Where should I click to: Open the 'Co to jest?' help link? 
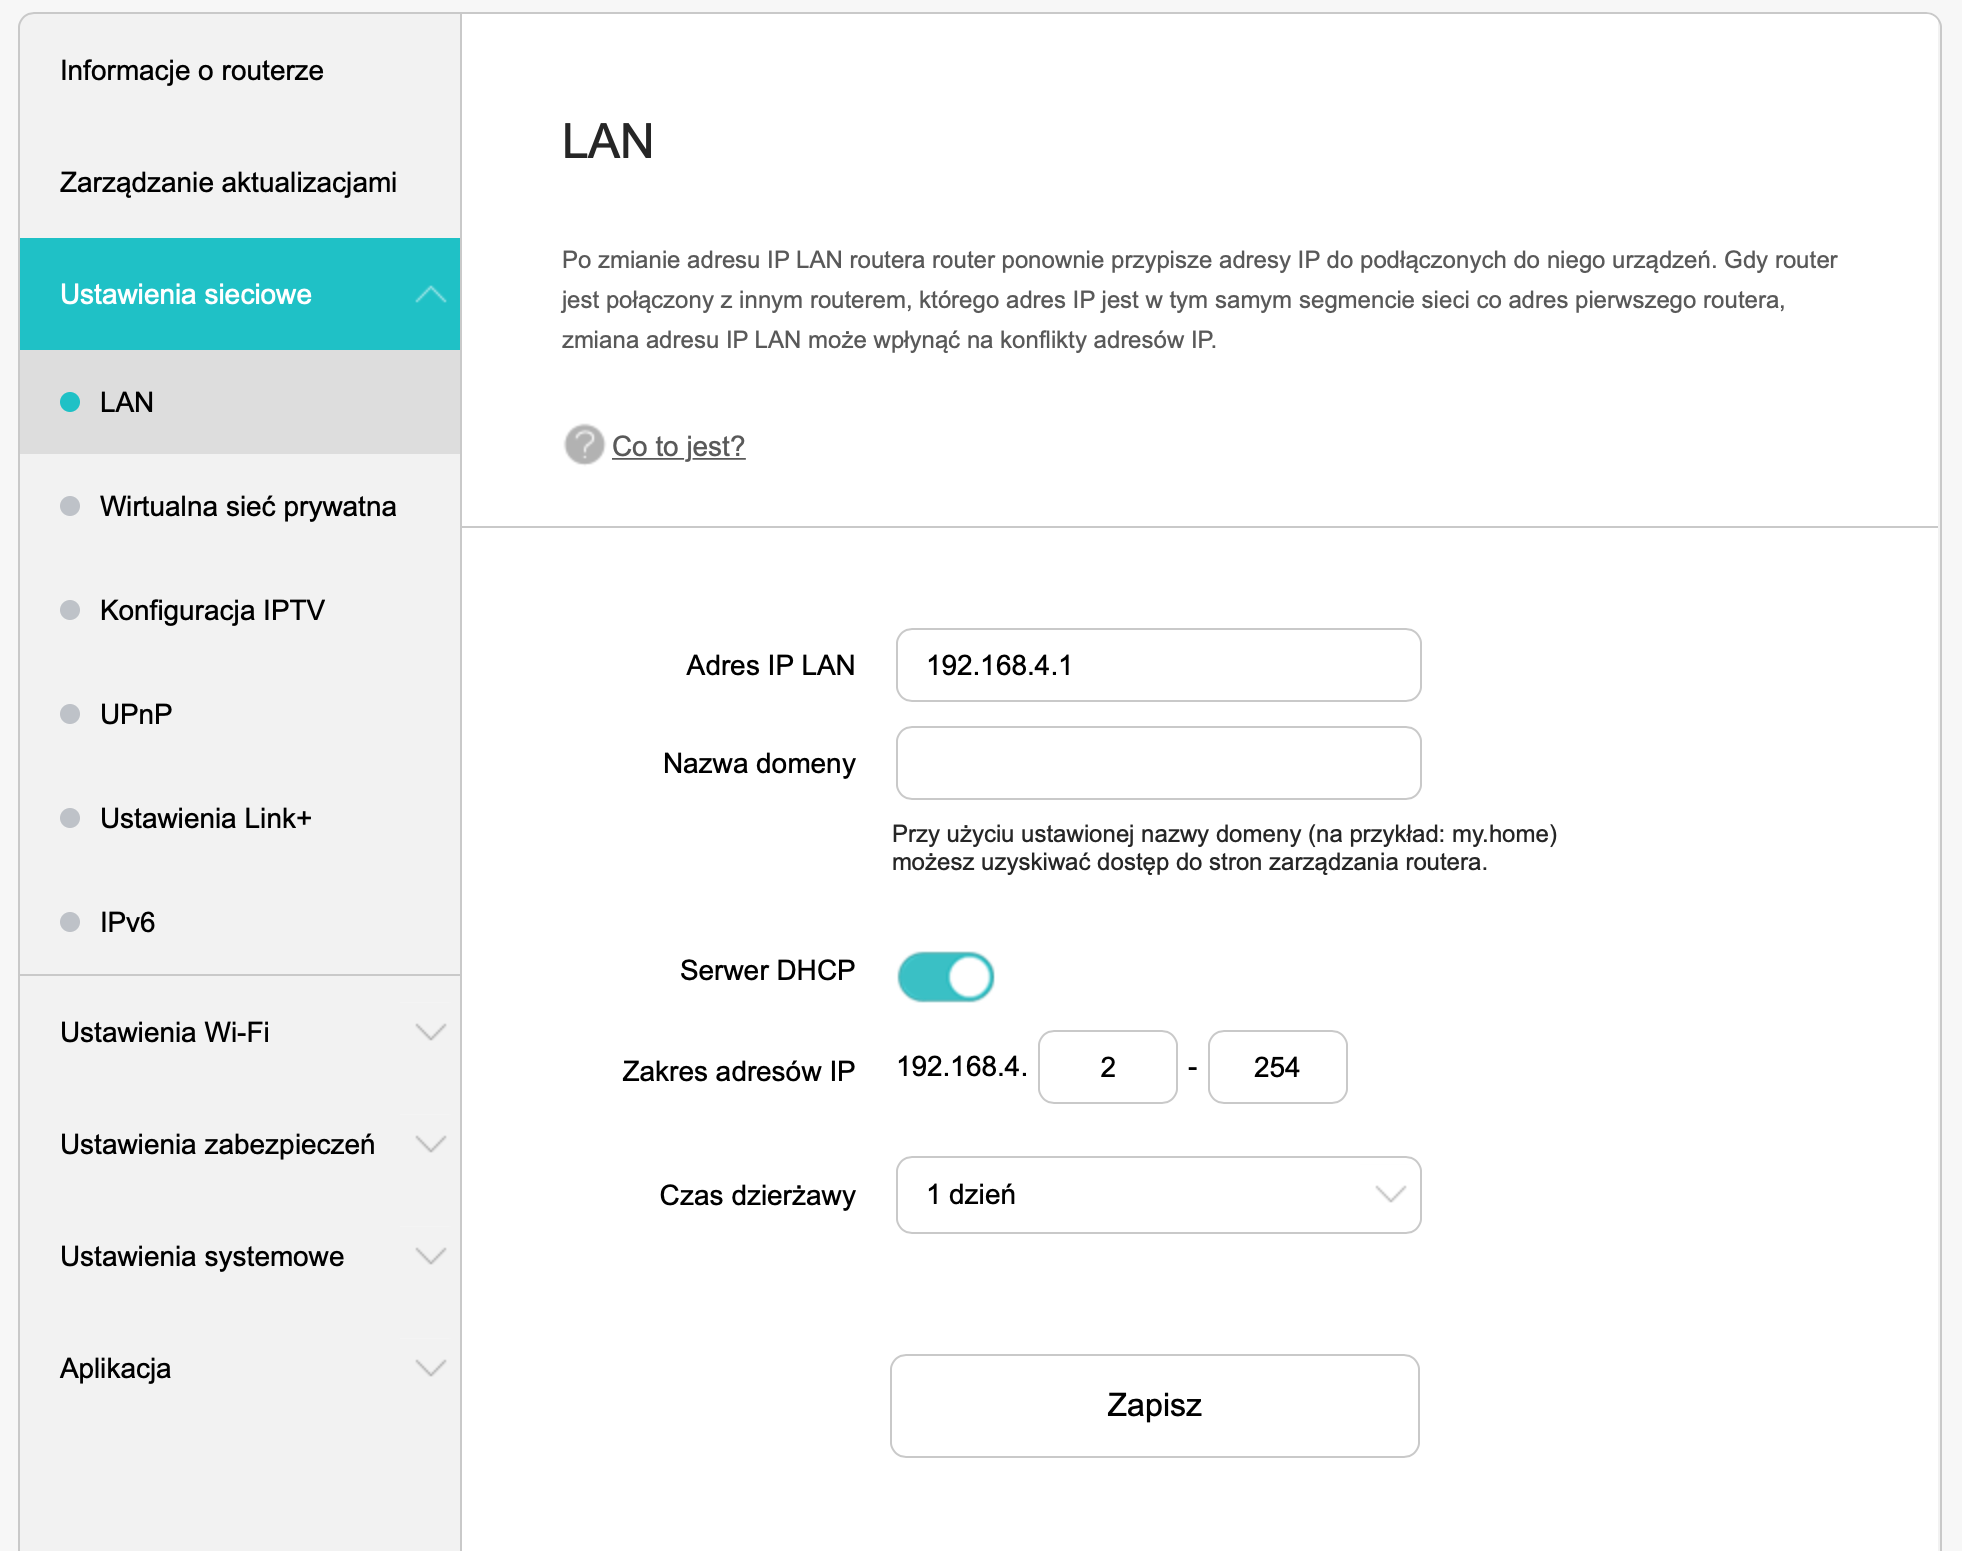pos(678,446)
